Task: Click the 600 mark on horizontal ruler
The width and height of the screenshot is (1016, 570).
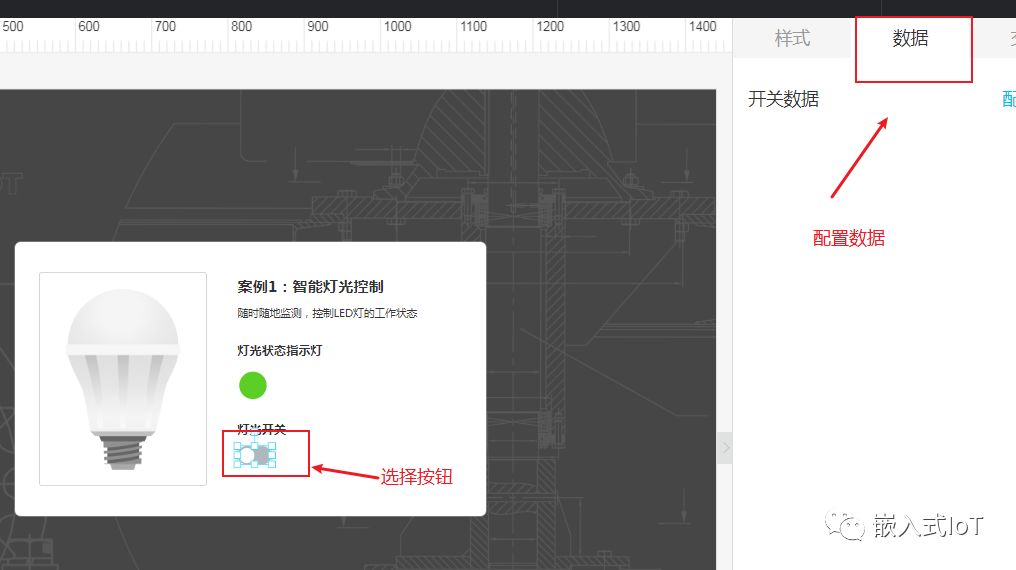Action: pyautogui.click(x=89, y=27)
